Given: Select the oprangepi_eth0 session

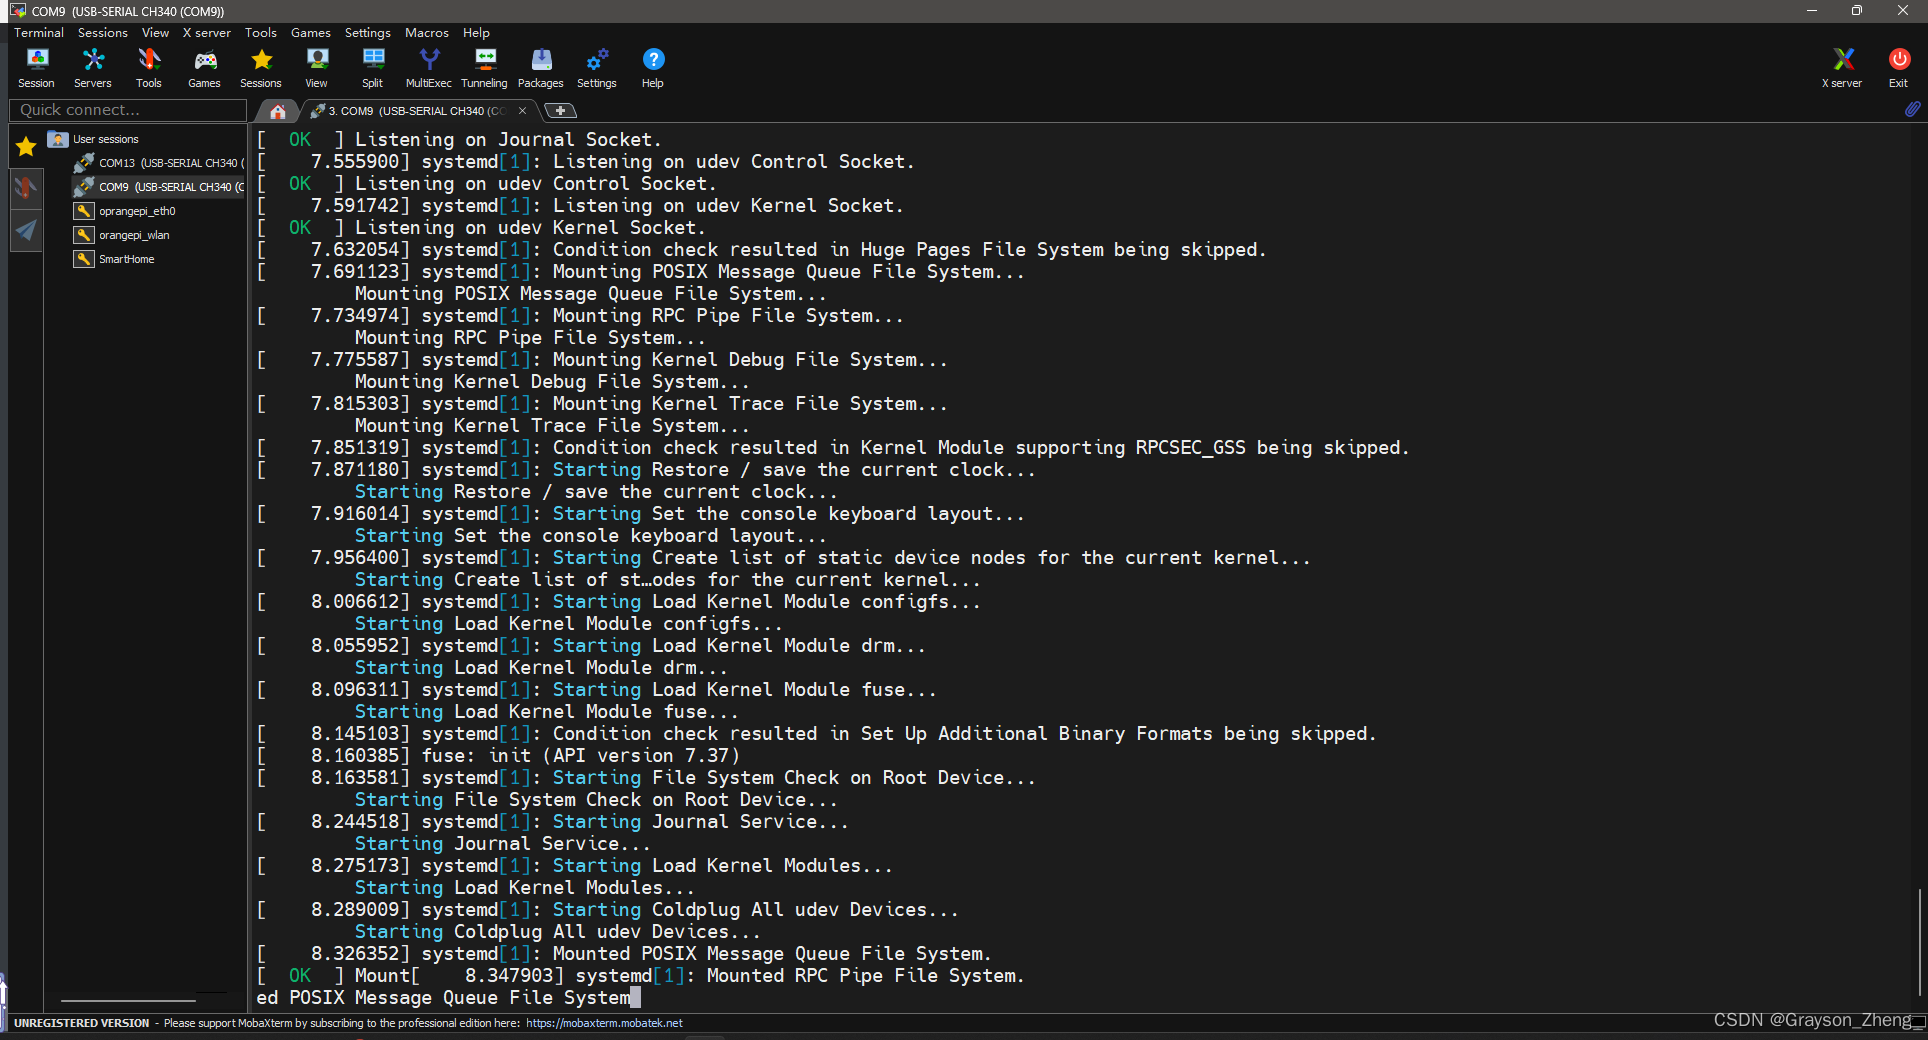Looking at the screenshot, I should pyautogui.click(x=126, y=211).
